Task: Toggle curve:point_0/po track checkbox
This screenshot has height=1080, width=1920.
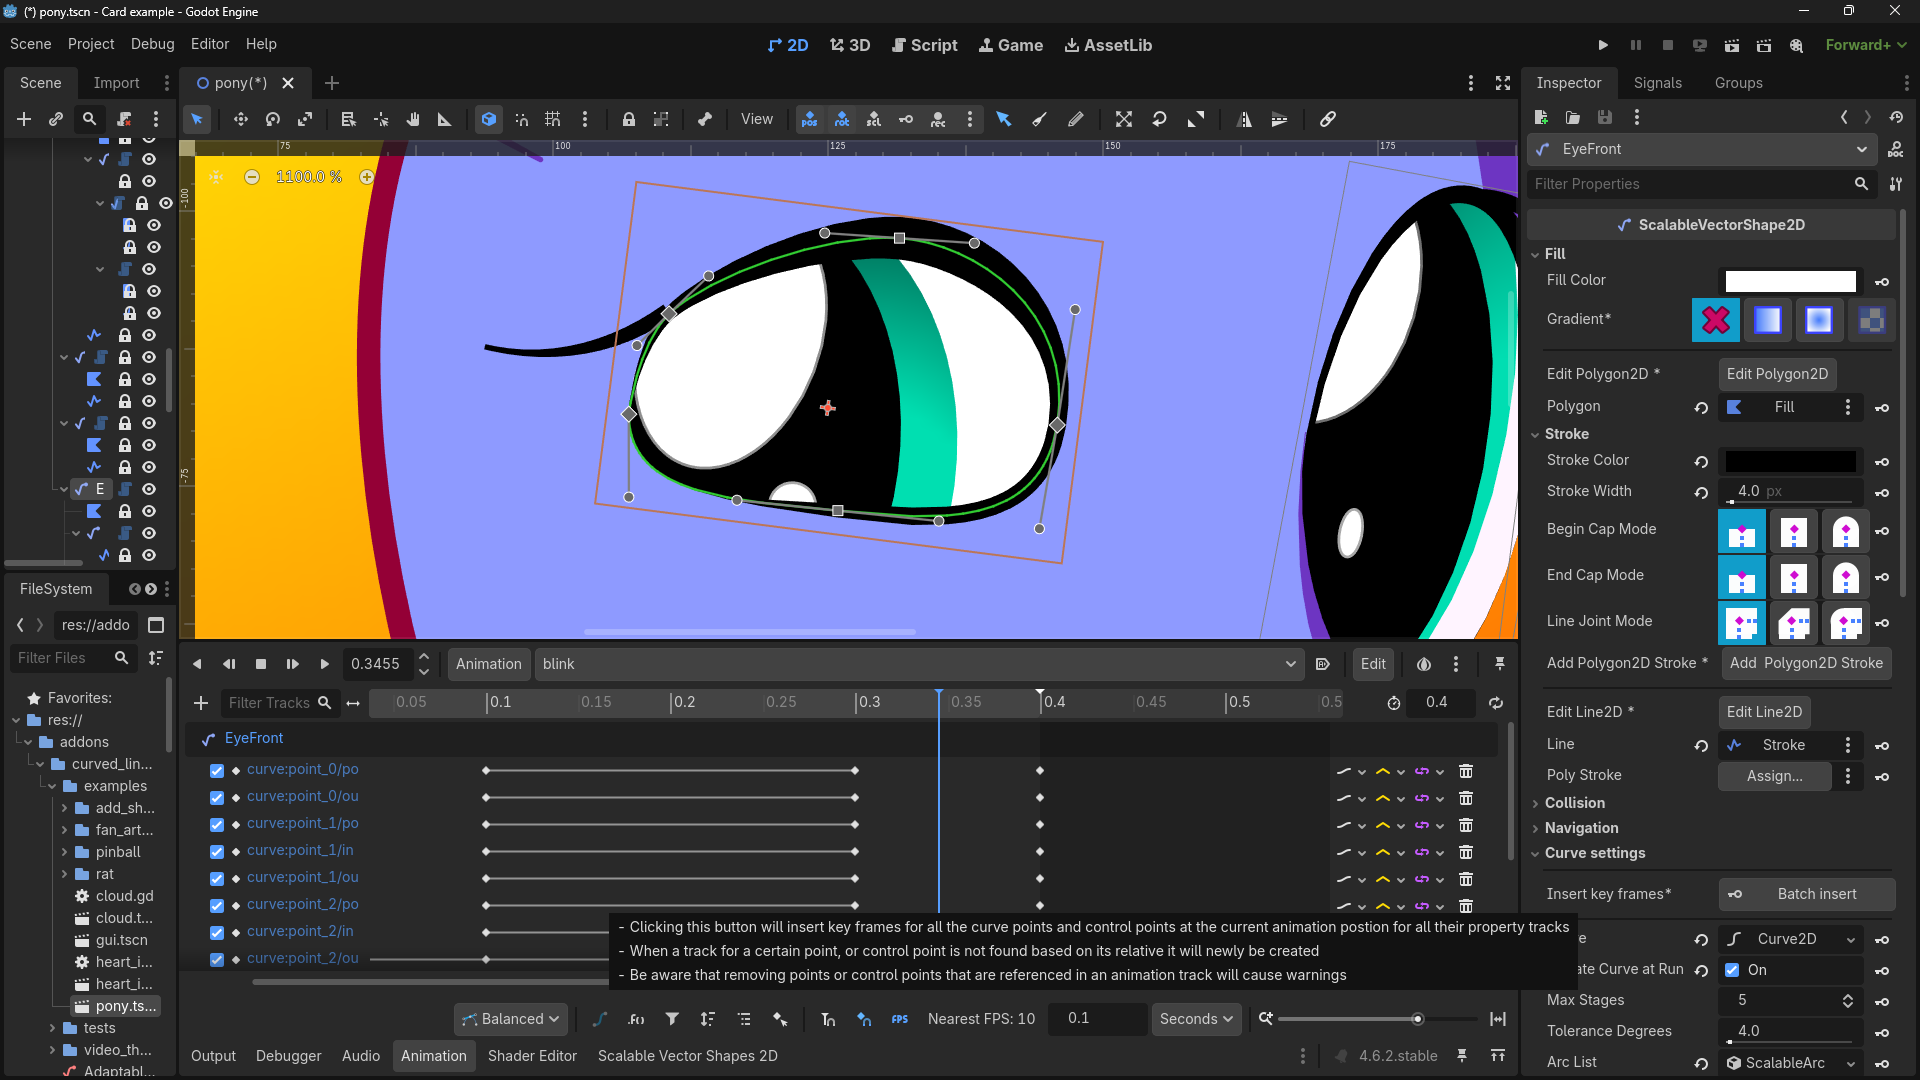Action: point(217,771)
